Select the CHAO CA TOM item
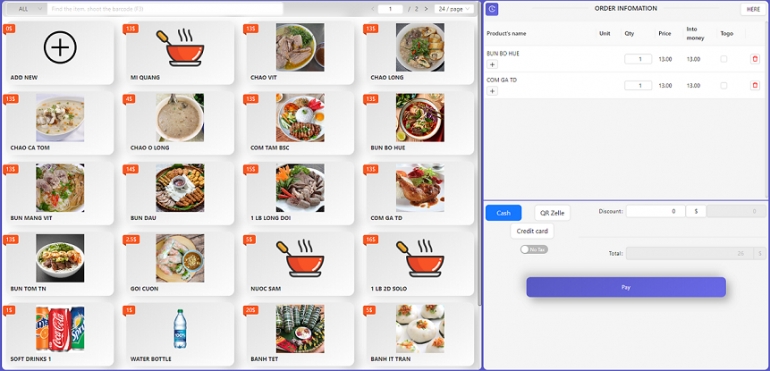 click(60, 123)
